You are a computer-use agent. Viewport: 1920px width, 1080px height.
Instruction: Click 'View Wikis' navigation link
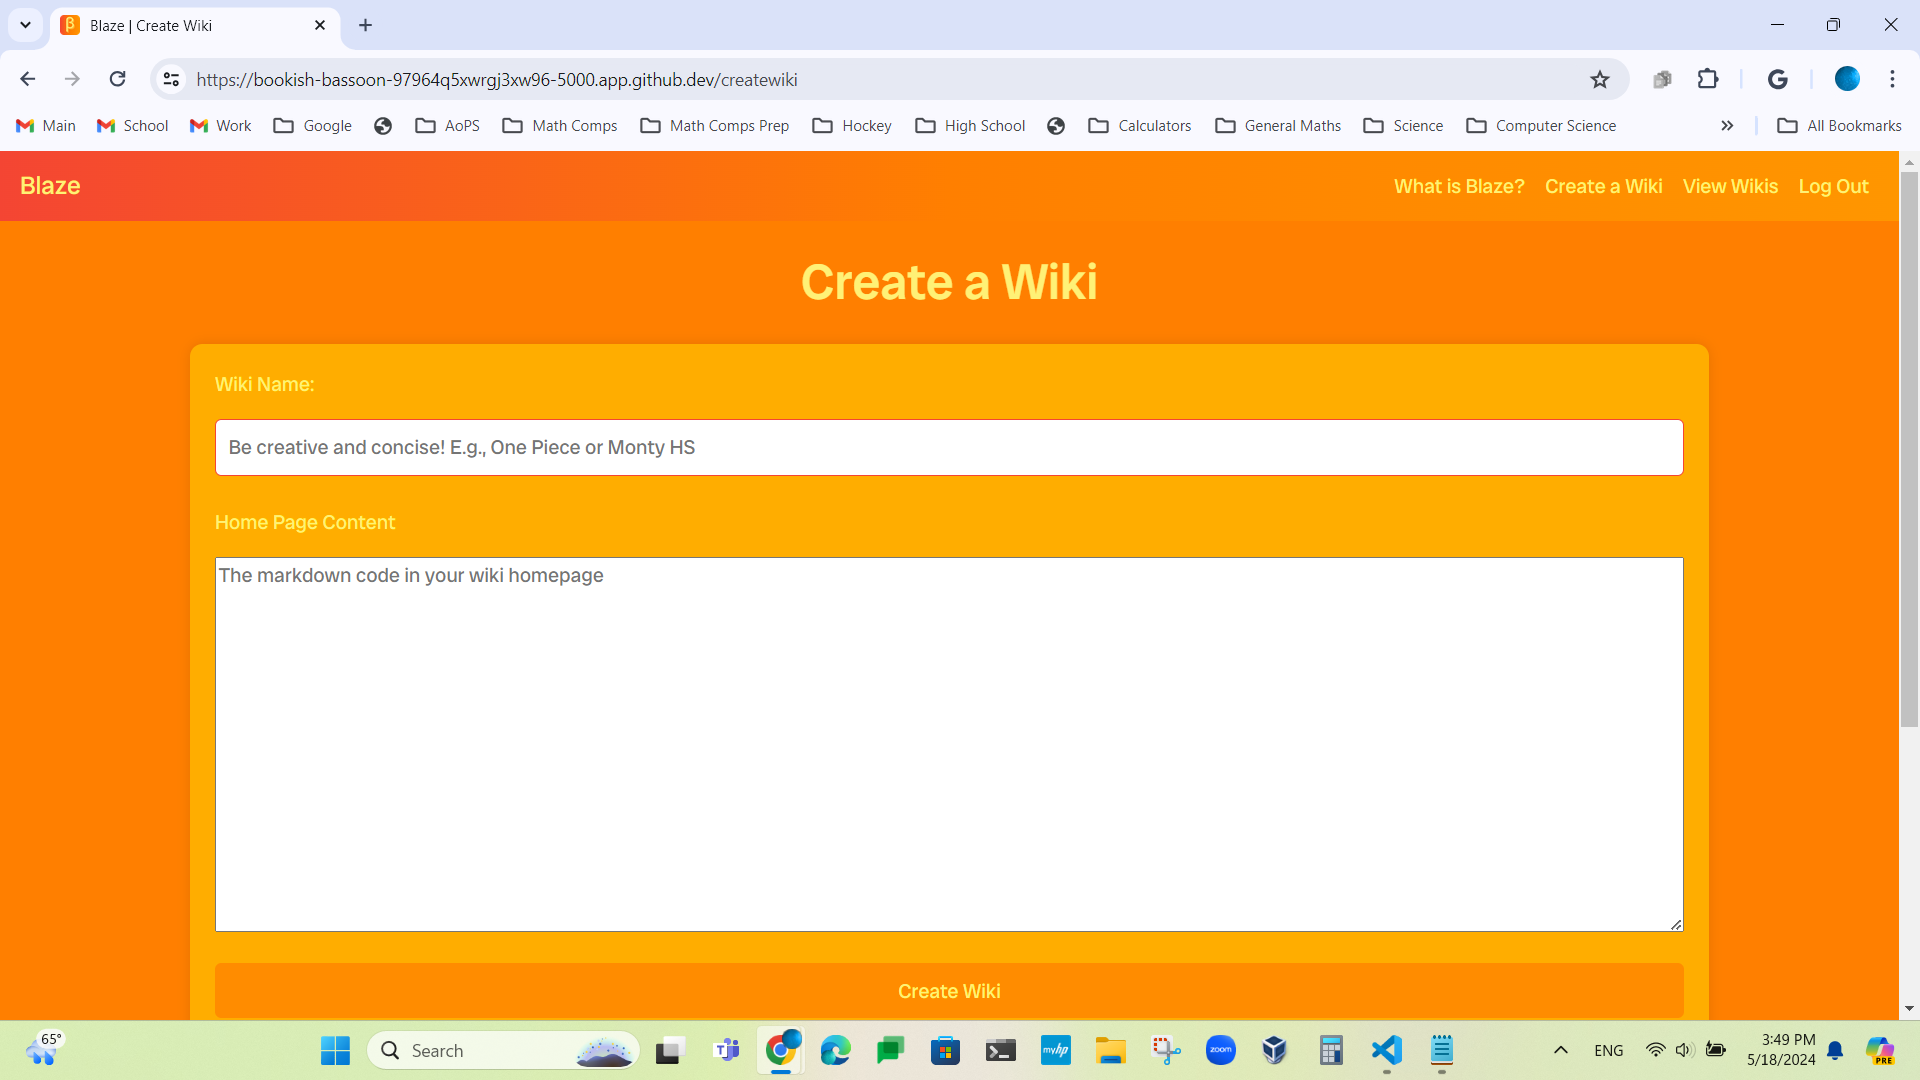[x=1730, y=186]
